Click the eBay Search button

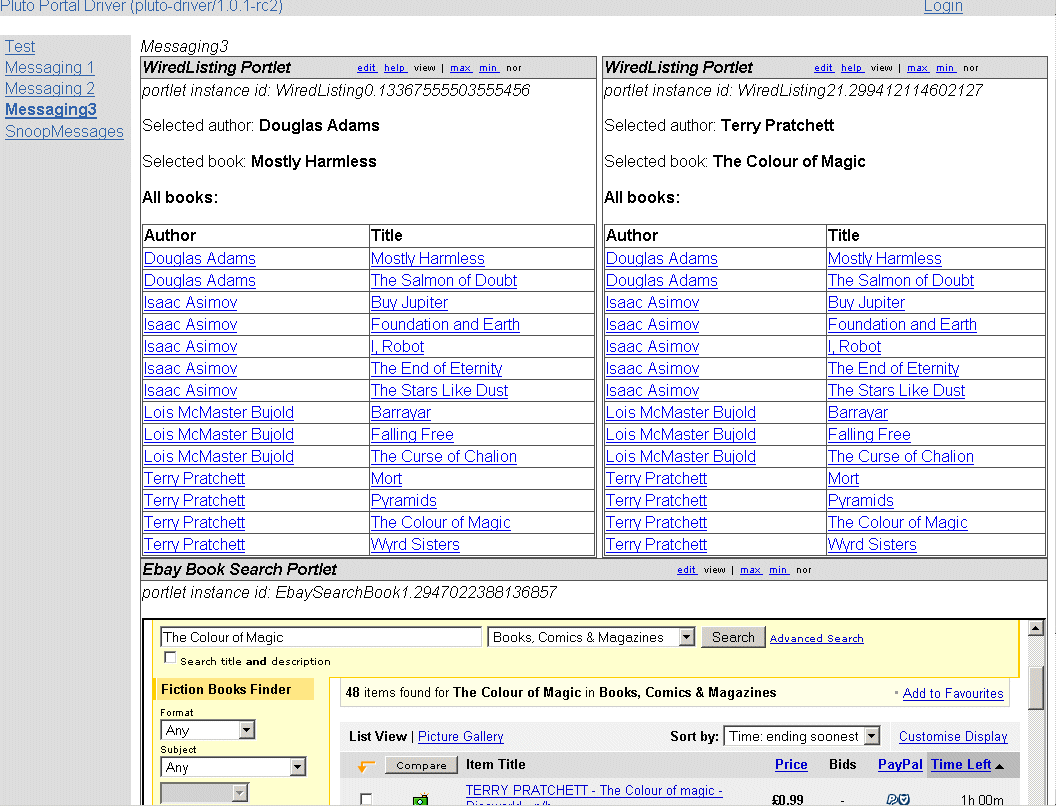pos(733,637)
